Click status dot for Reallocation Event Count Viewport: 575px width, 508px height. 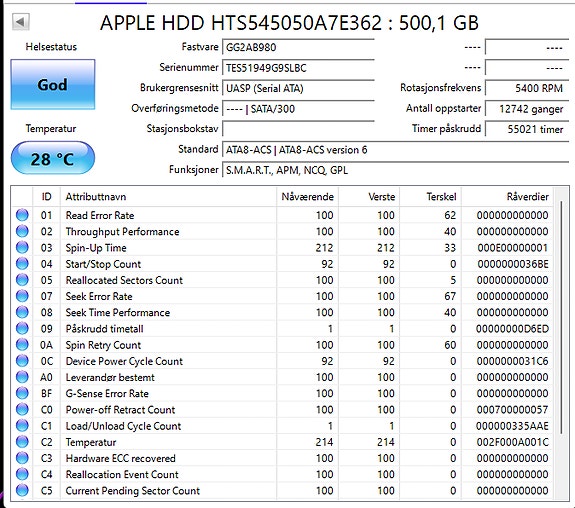(22, 474)
